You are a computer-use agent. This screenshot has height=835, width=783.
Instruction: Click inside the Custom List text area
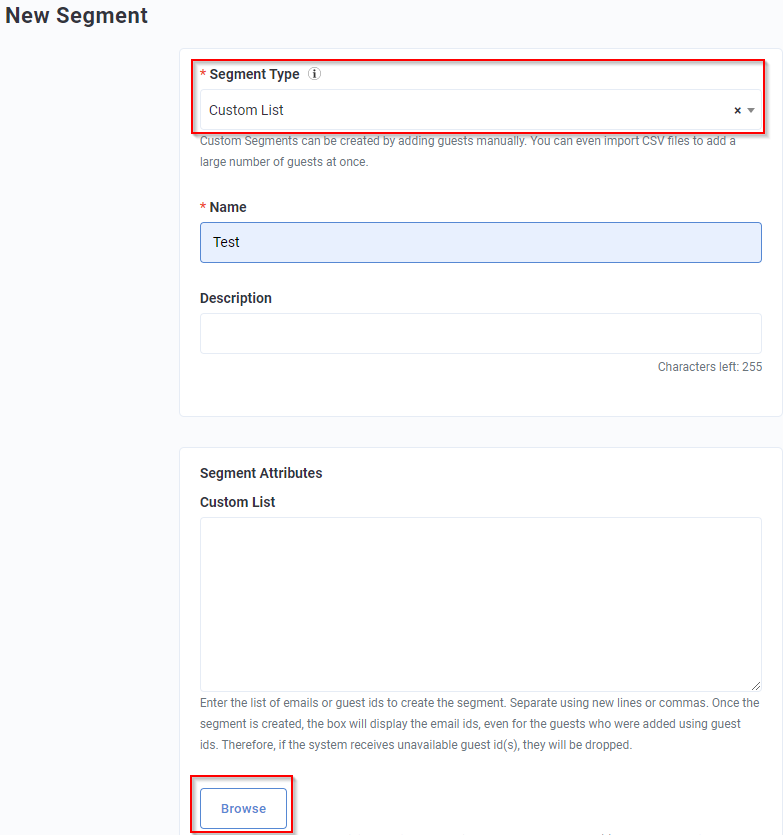480,600
